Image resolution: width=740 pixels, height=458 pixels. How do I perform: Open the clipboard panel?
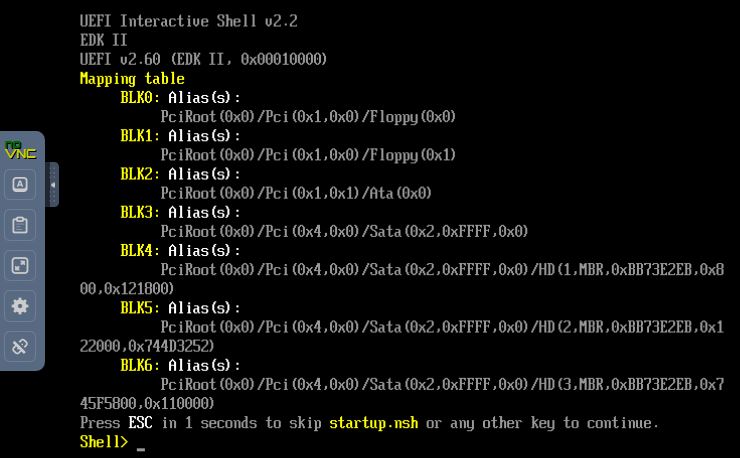point(20,225)
